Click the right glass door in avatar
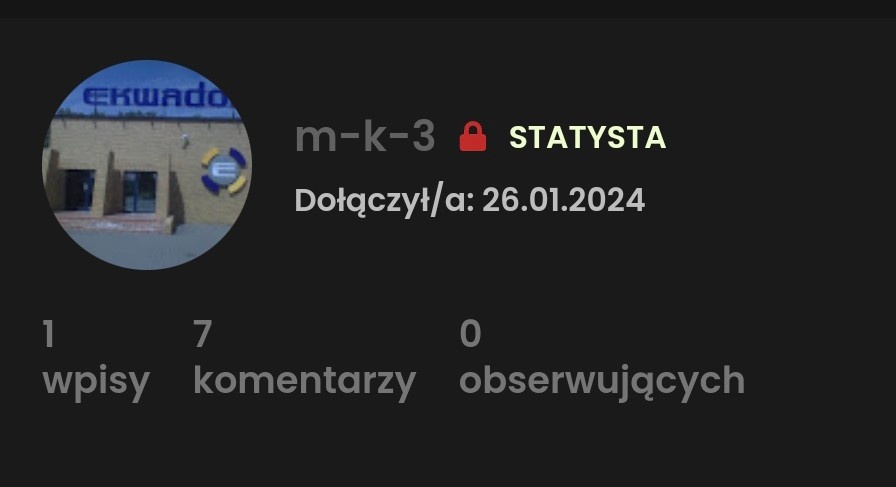This screenshot has width=896, height=487. (140, 192)
